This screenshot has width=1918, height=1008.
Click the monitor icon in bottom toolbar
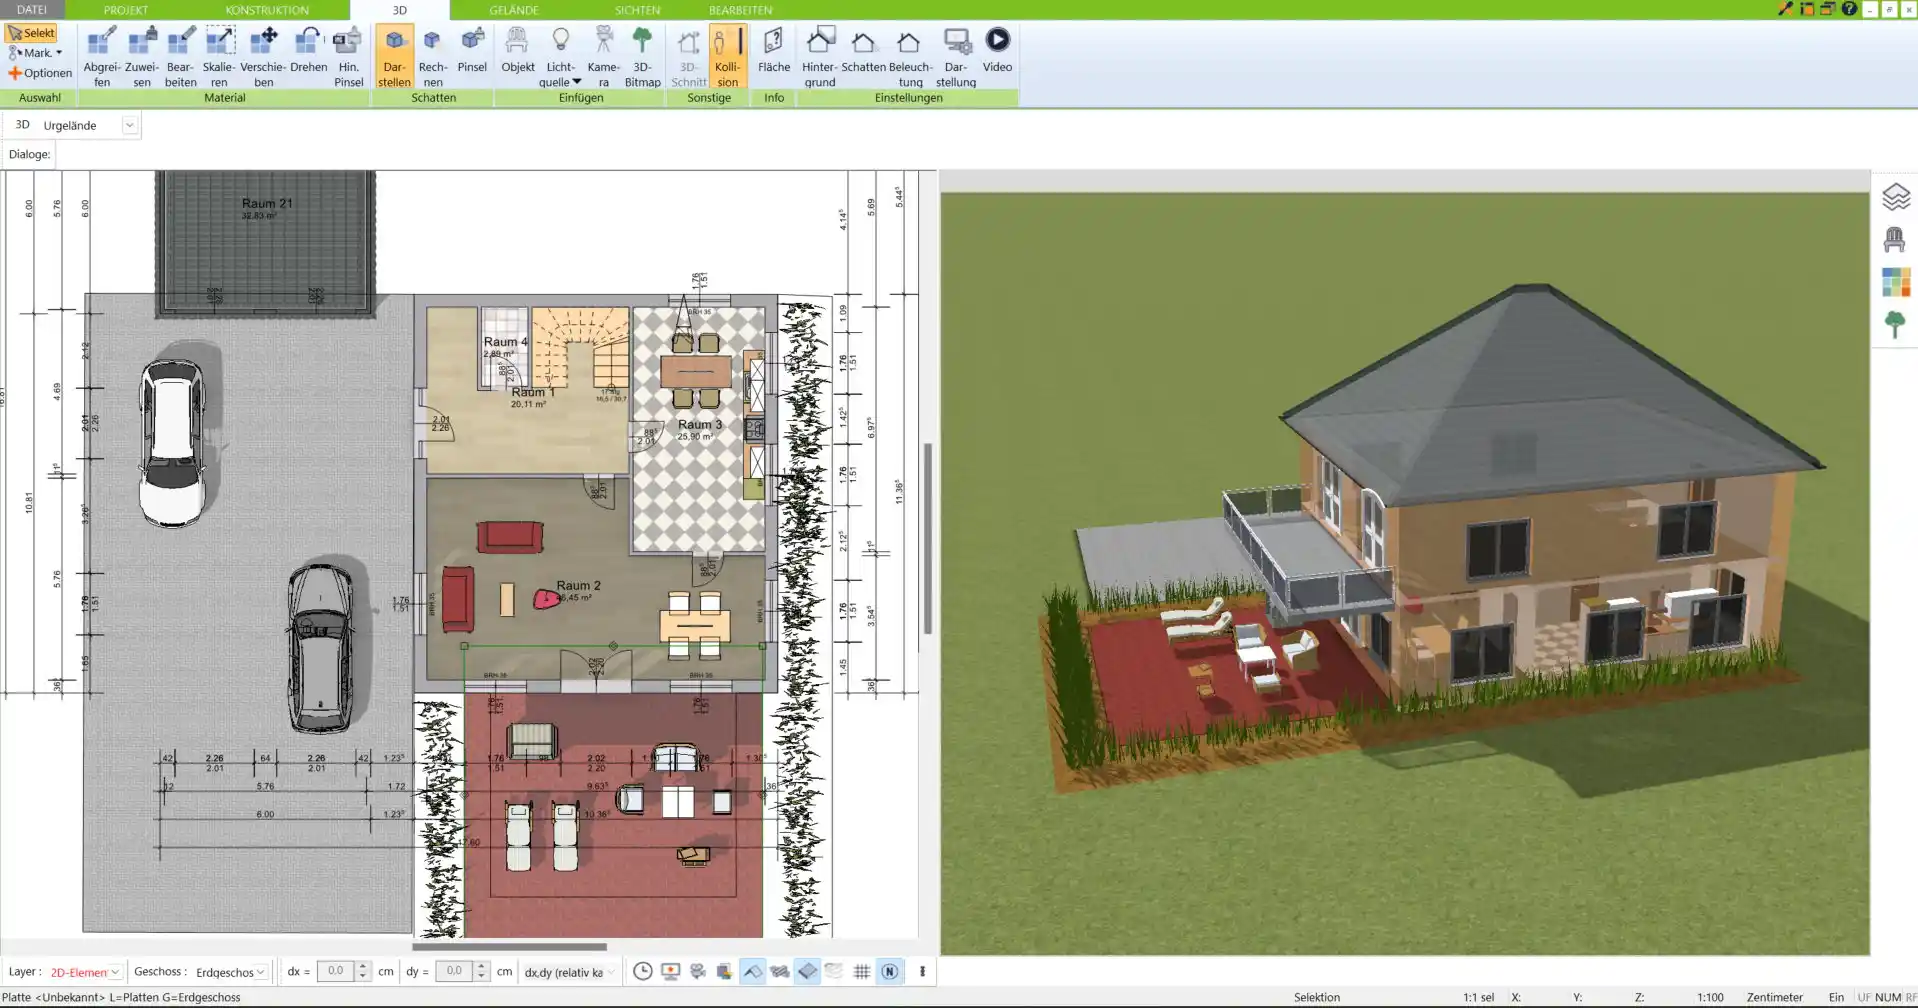670,971
